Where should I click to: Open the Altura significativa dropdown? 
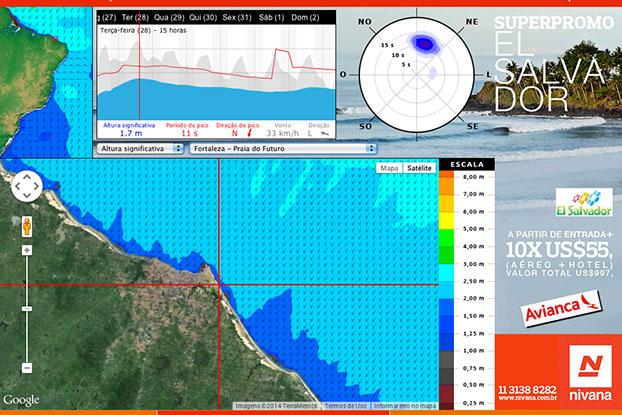pyautogui.click(x=140, y=148)
